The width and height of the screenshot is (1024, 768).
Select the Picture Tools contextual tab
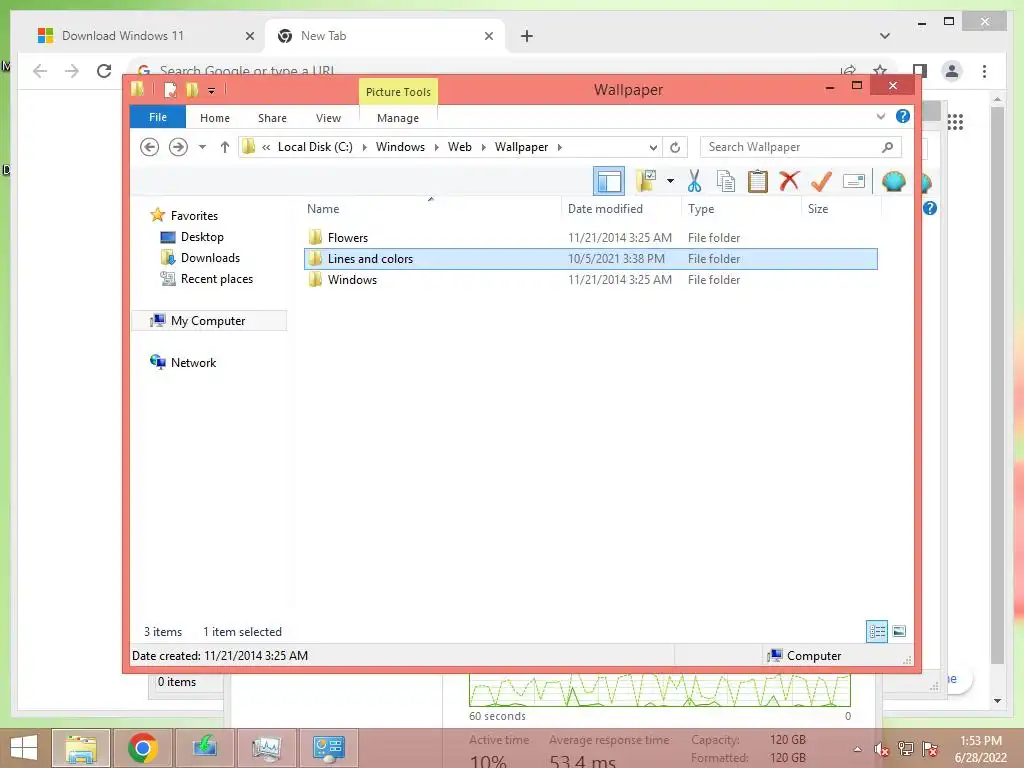[398, 92]
